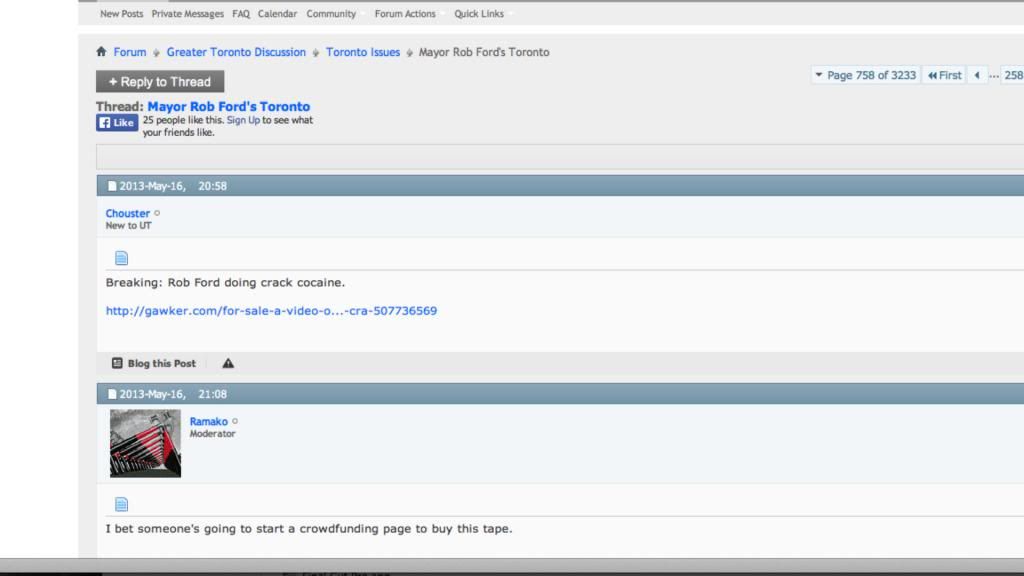Click post icon in Chouster's message
The width and height of the screenshot is (1024, 576).
(x=121, y=258)
